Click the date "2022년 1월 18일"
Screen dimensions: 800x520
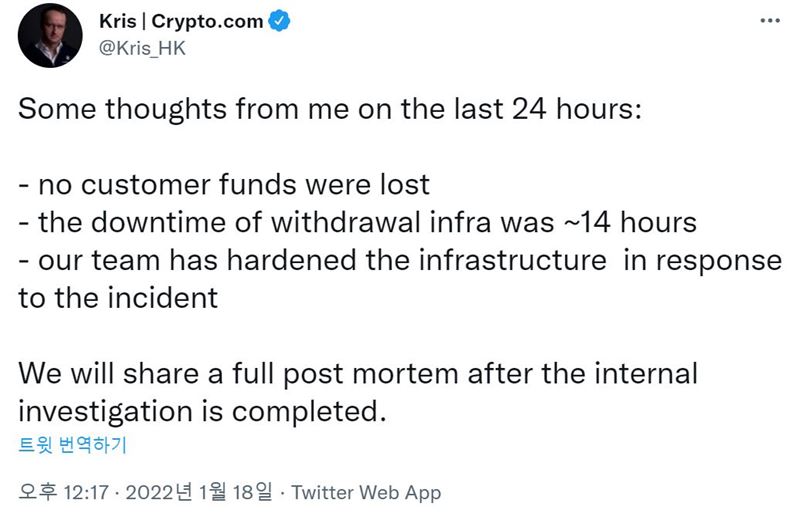pos(199,492)
